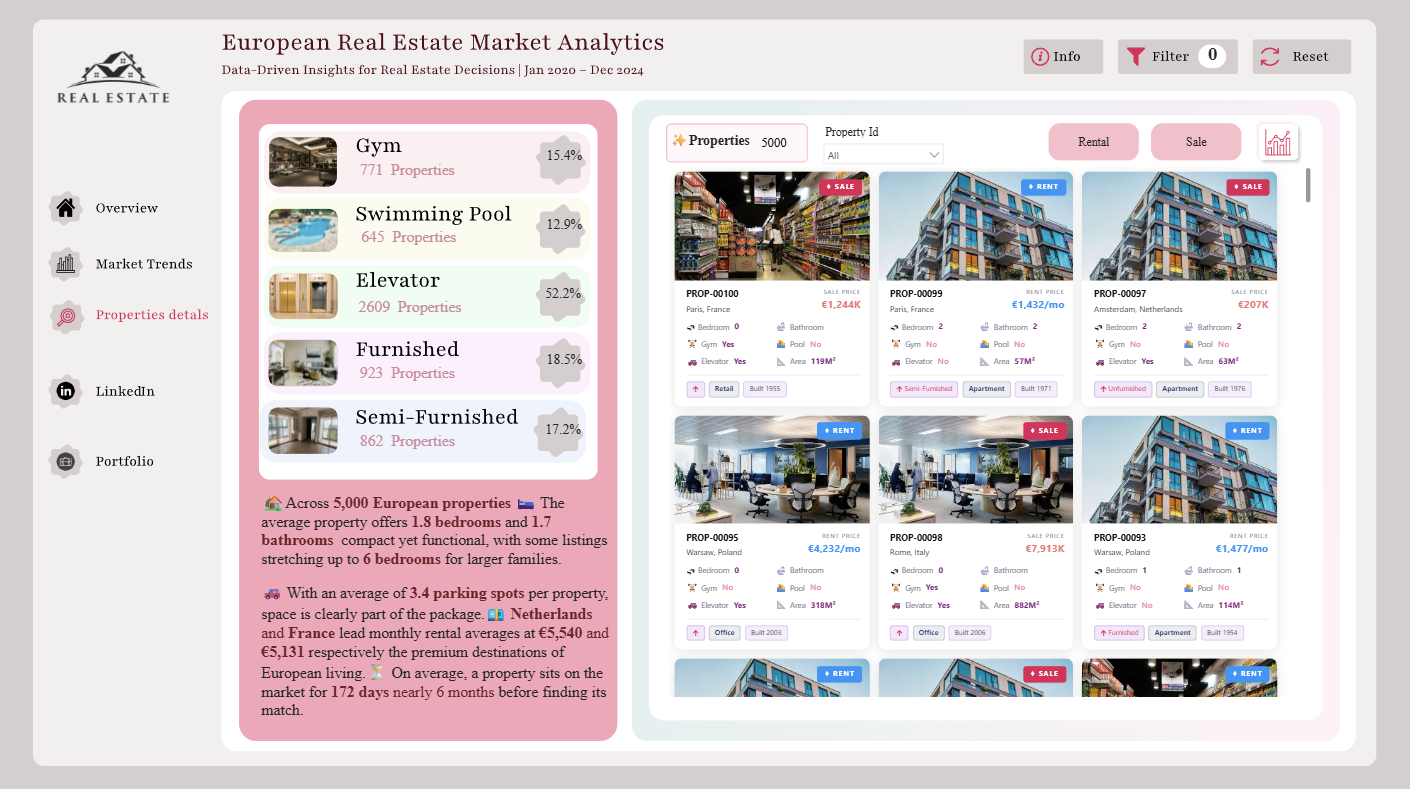This screenshot has width=1410, height=789.
Task: Select the Gym amenity card
Action: [427, 161]
